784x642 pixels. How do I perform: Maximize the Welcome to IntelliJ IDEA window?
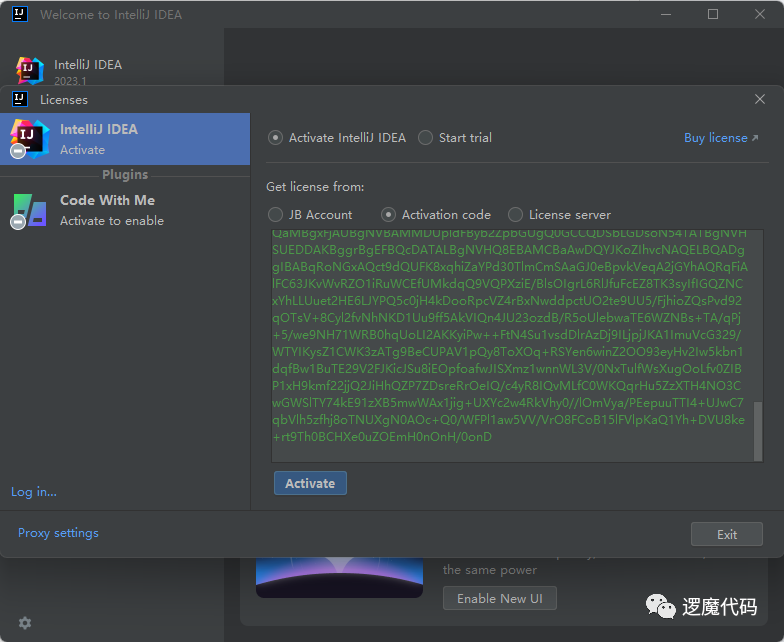pos(713,14)
